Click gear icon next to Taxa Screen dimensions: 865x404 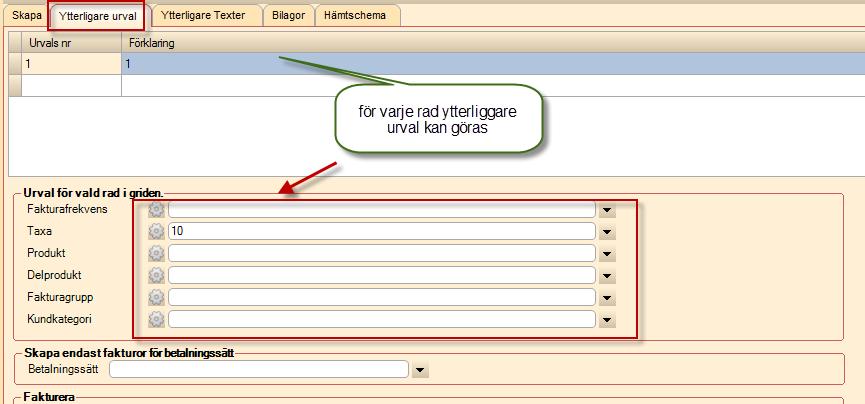point(157,231)
